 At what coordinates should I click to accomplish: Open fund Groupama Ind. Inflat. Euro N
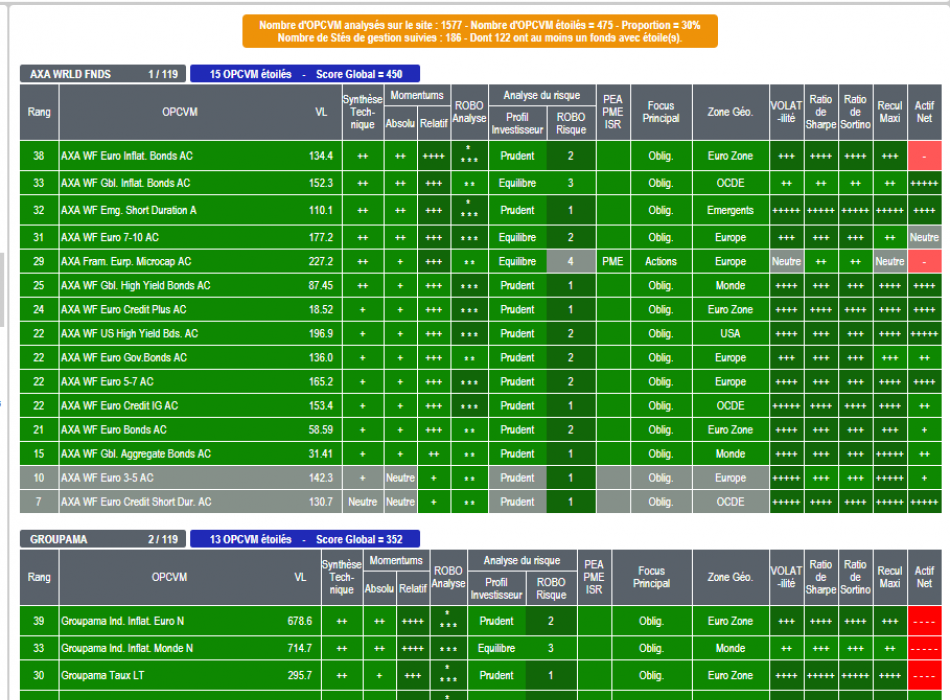(x=123, y=621)
